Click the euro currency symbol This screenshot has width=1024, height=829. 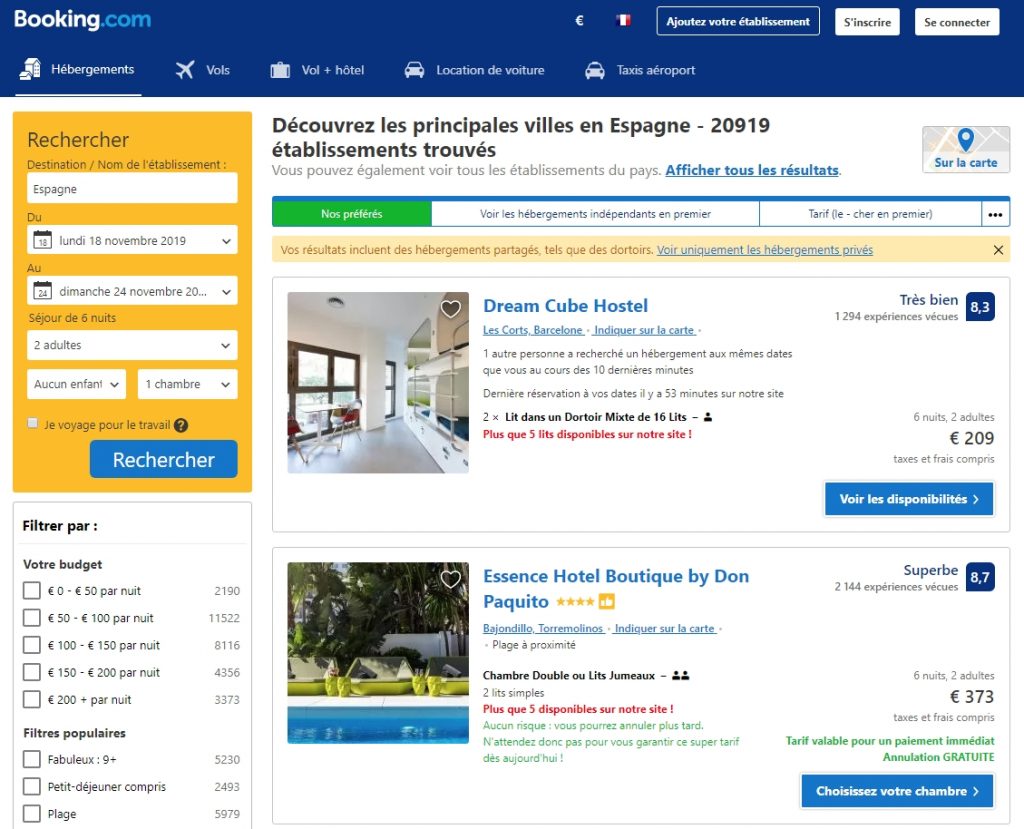579,21
